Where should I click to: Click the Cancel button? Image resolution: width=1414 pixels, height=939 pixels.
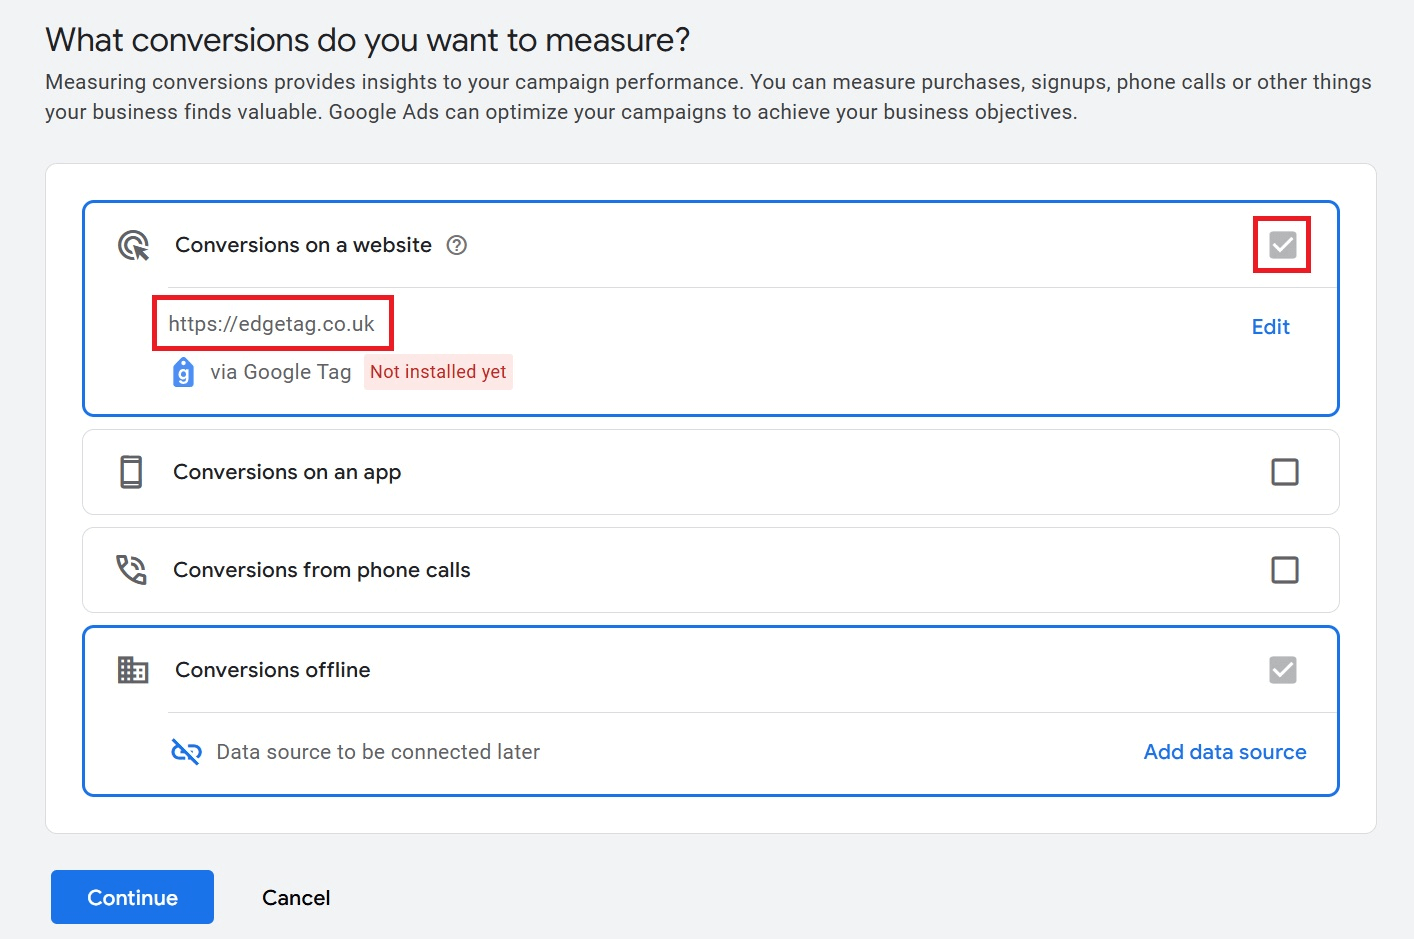tap(296, 898)
